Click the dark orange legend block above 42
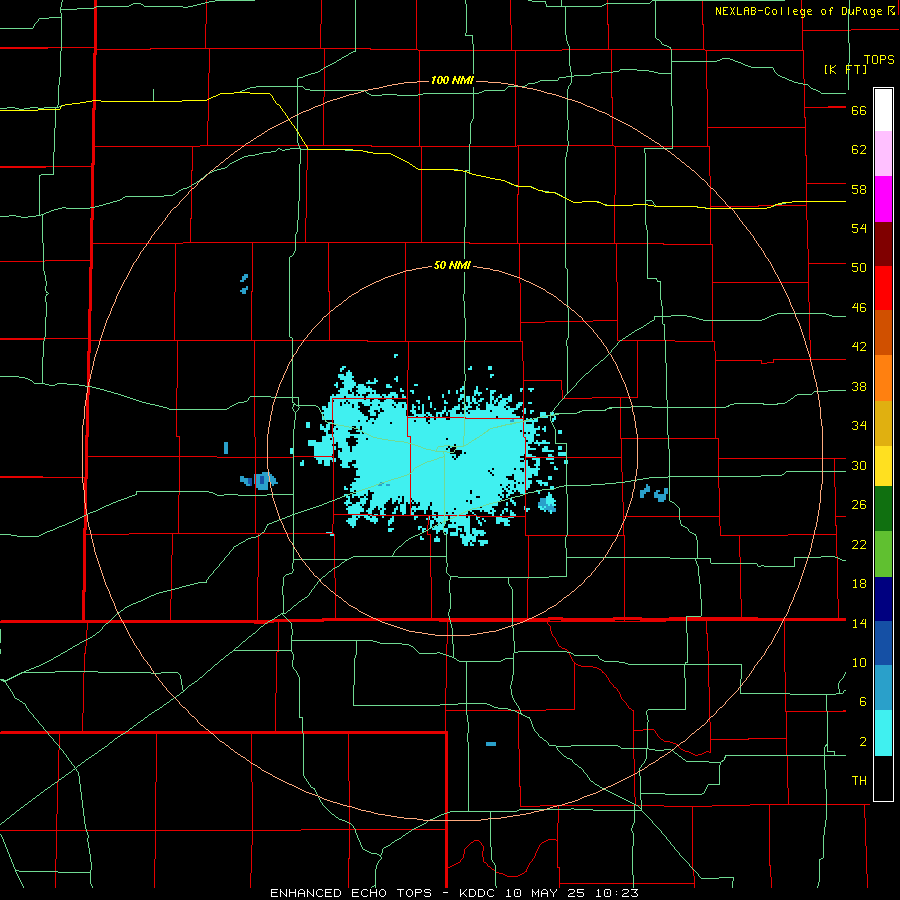Image resolution: width=900 pixels, height=900 pixels. coord(883,333)
